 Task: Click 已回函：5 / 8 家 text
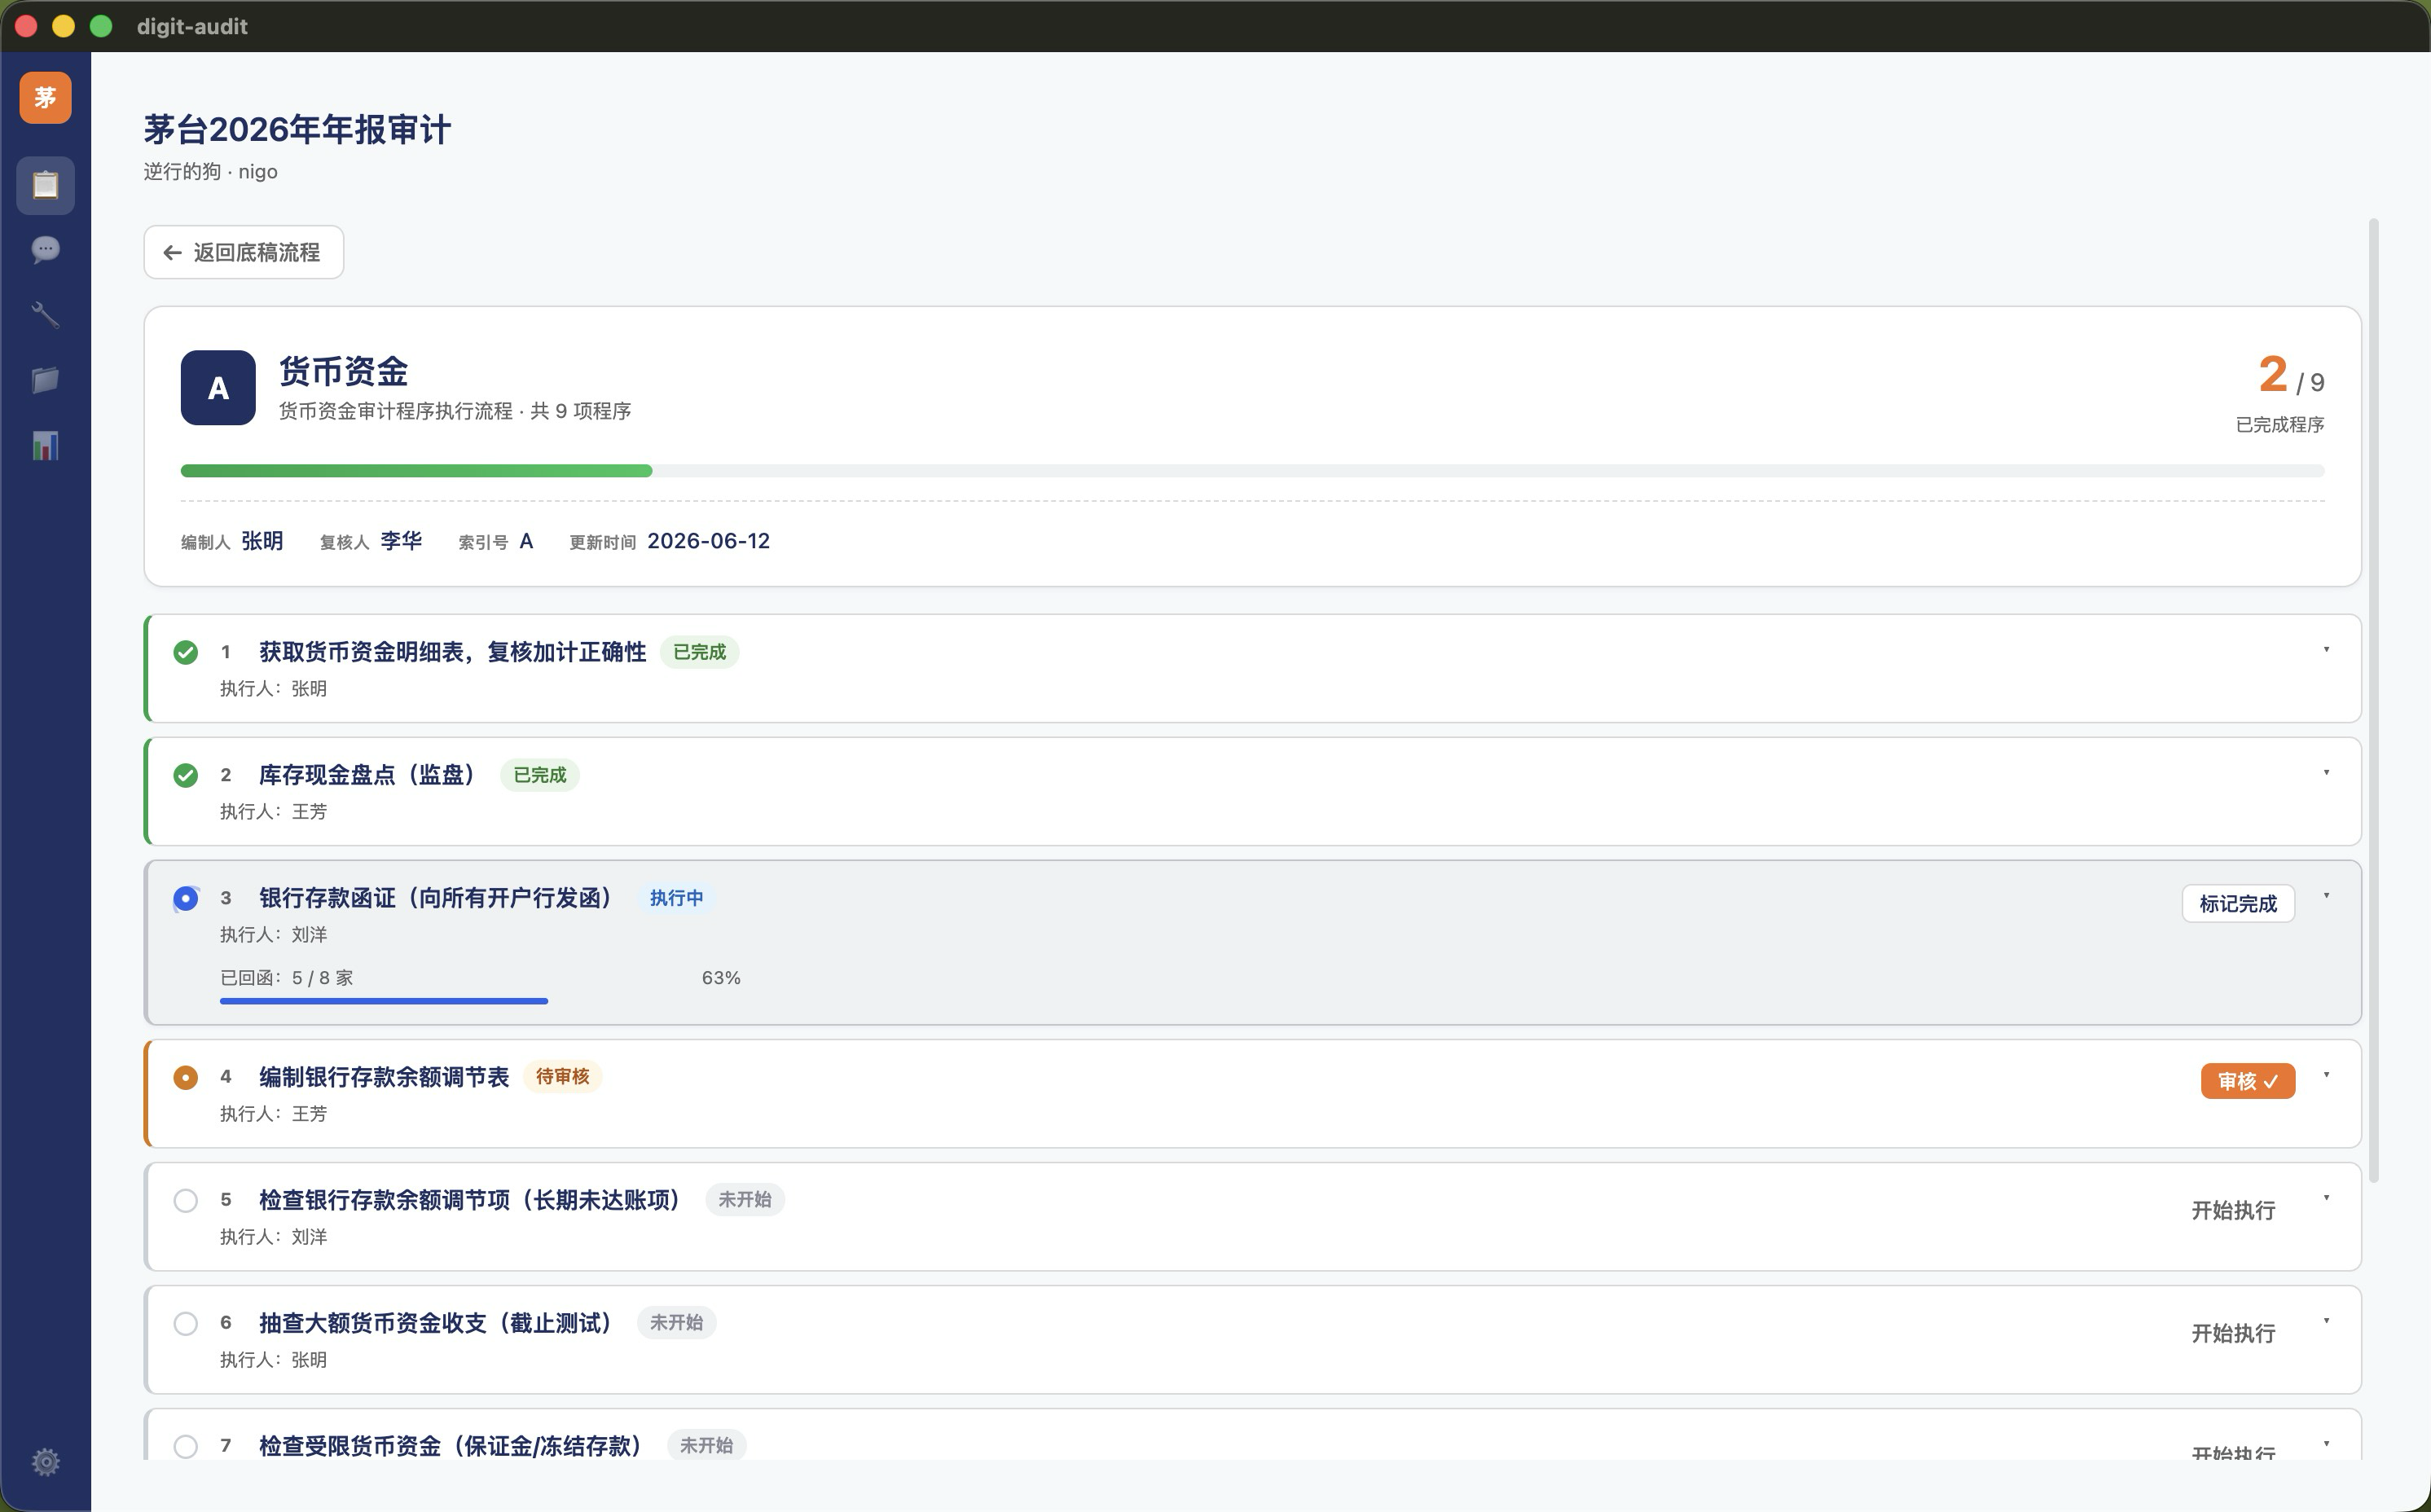[287, 978]
